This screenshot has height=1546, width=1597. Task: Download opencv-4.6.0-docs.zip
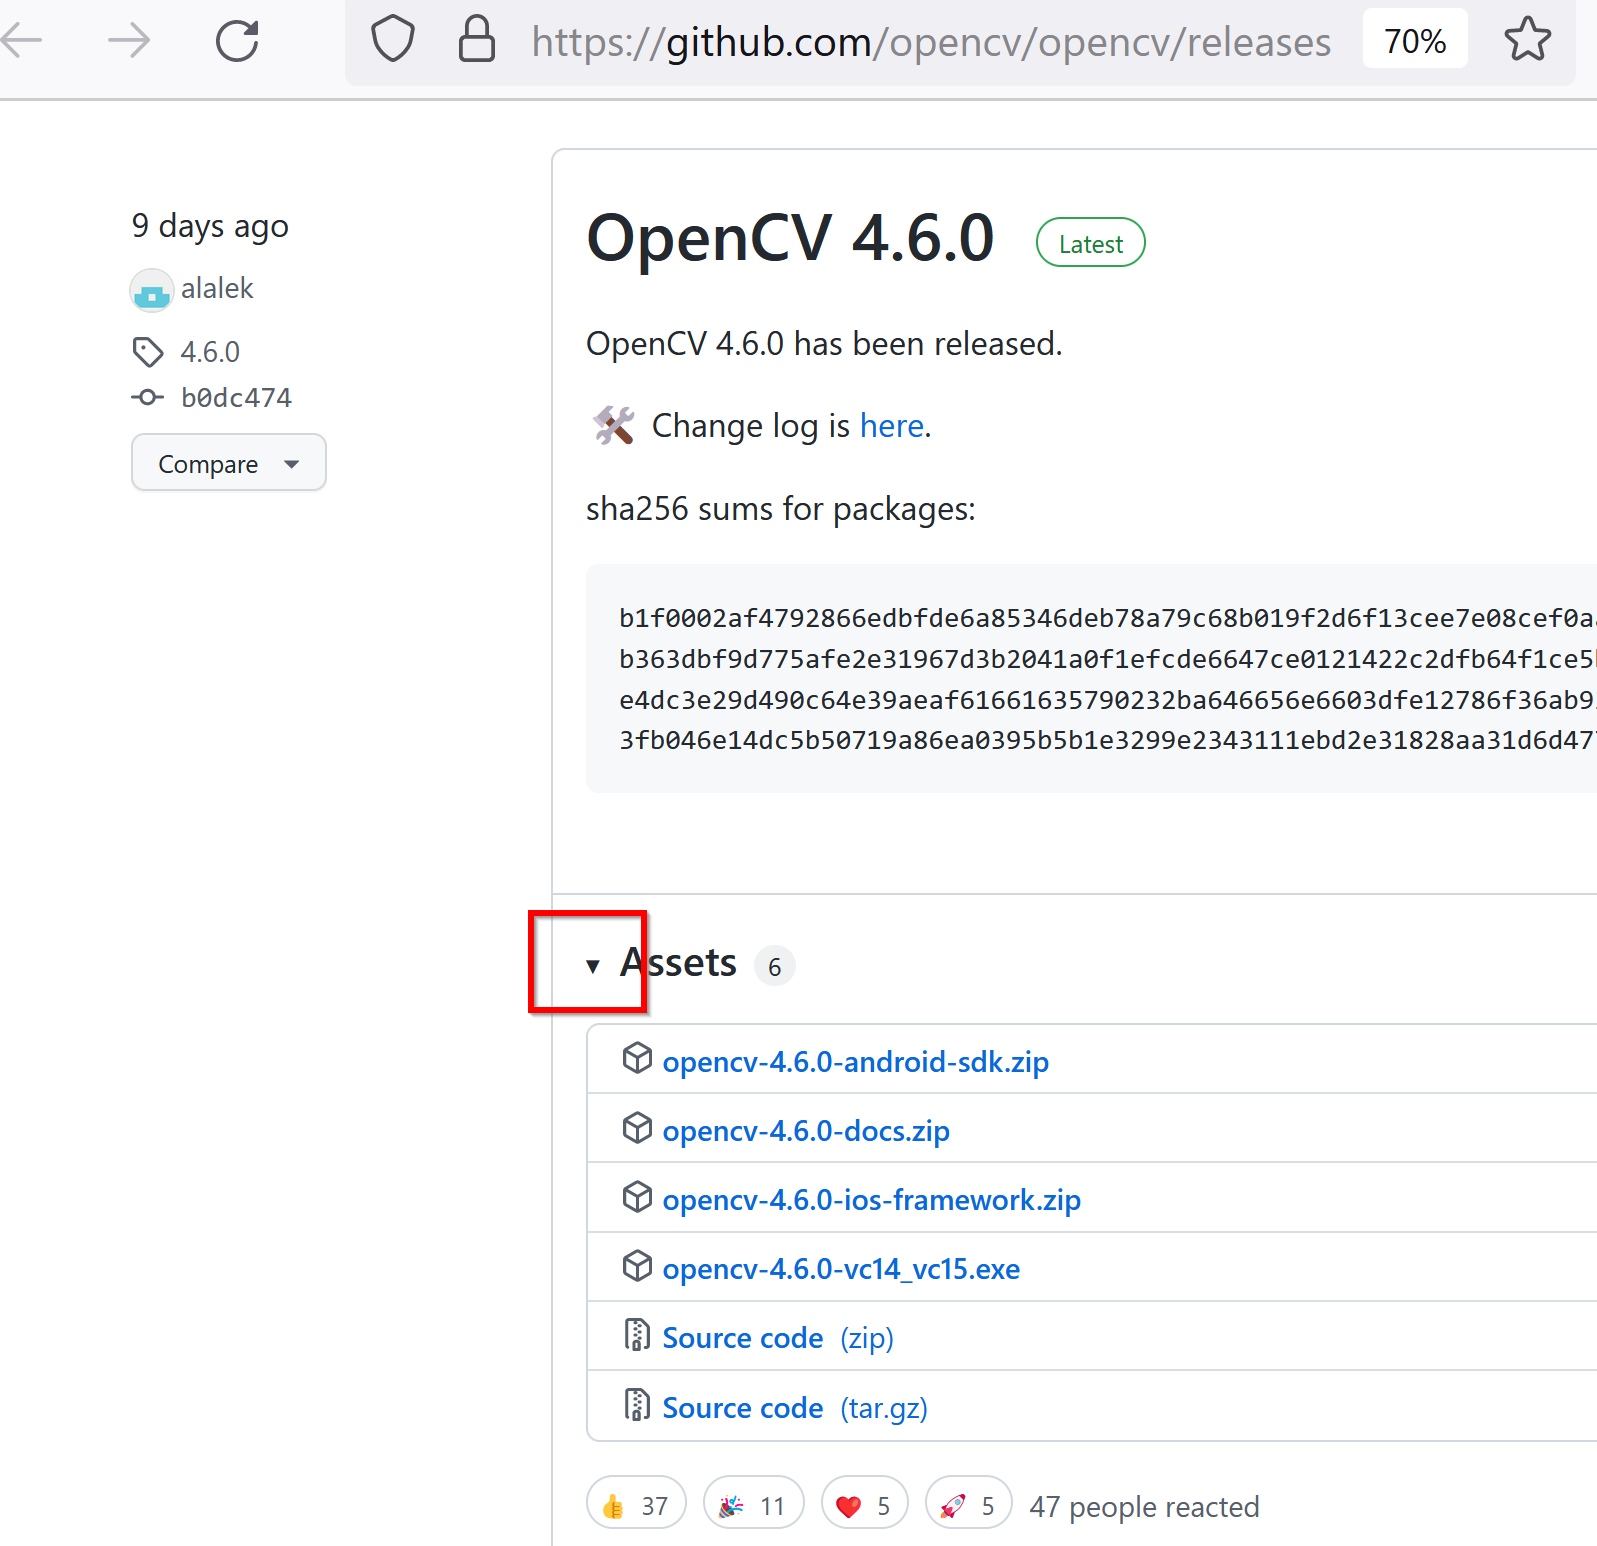[x=806, y=1130]
